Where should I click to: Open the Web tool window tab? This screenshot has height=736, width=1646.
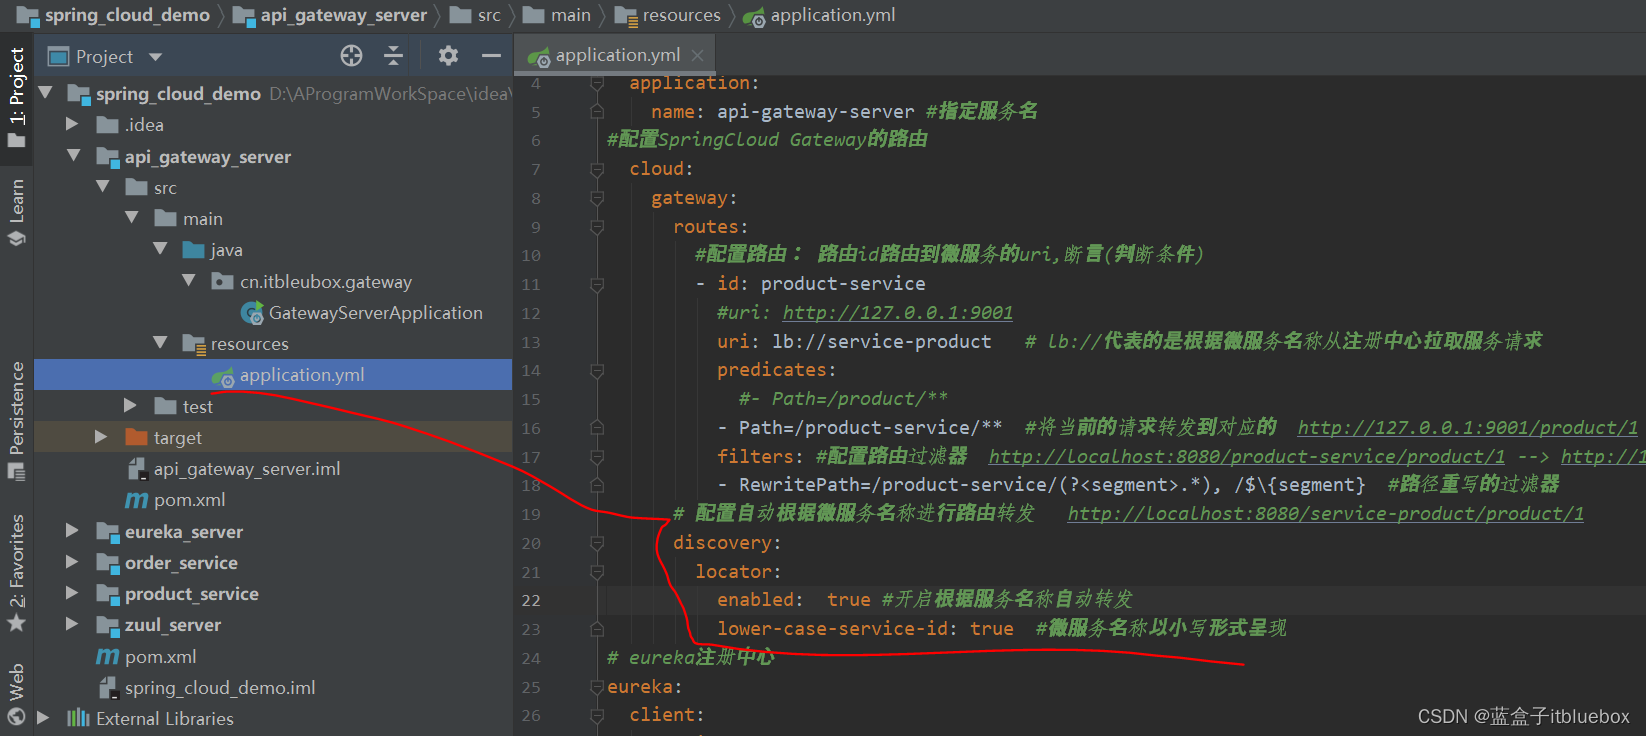coord(17,694)
